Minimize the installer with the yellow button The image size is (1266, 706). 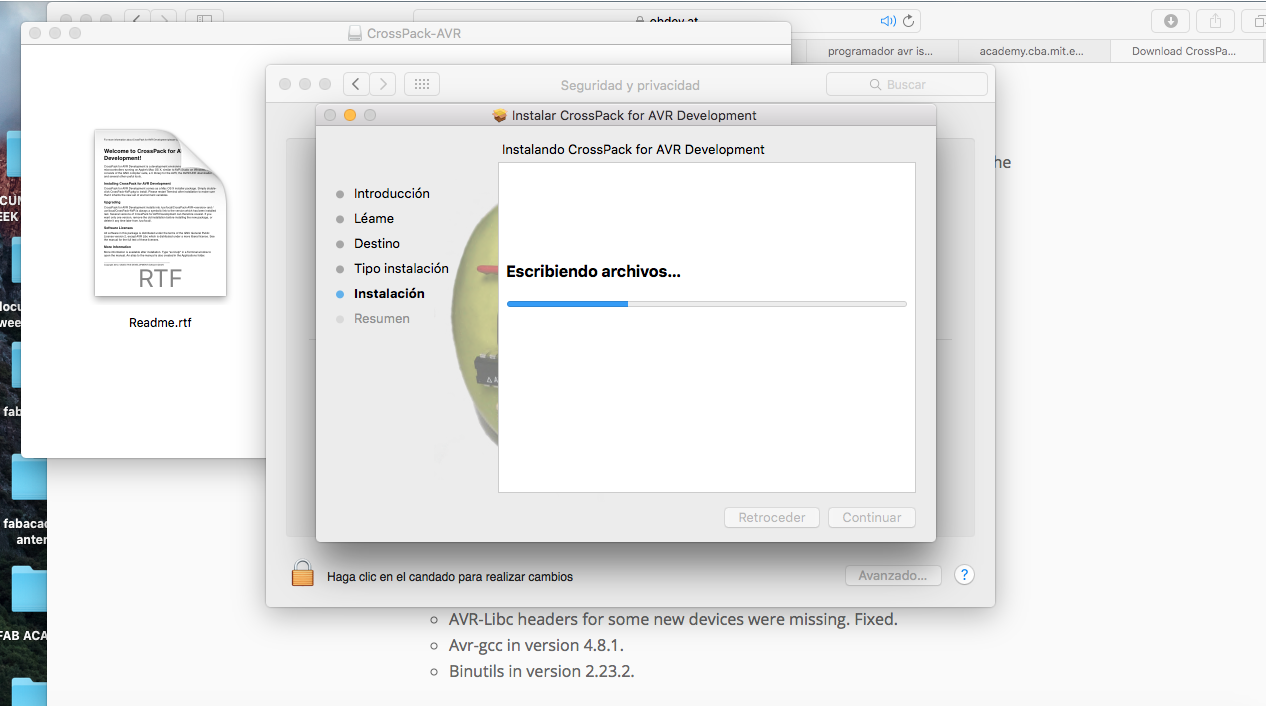(350, 115)
